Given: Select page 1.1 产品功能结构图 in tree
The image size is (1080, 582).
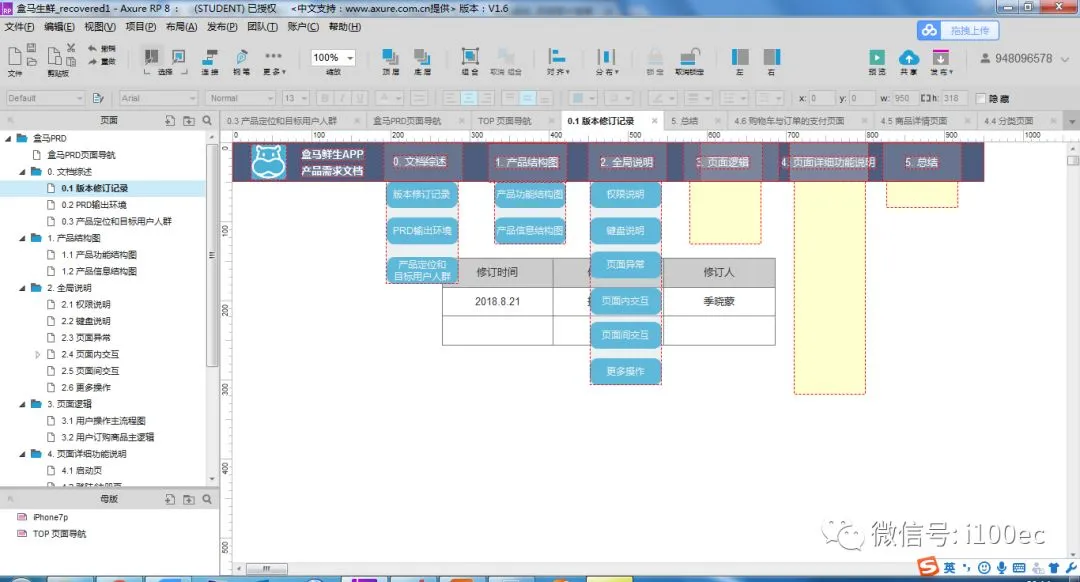Looking at the screenshot, I should (98, 255).
